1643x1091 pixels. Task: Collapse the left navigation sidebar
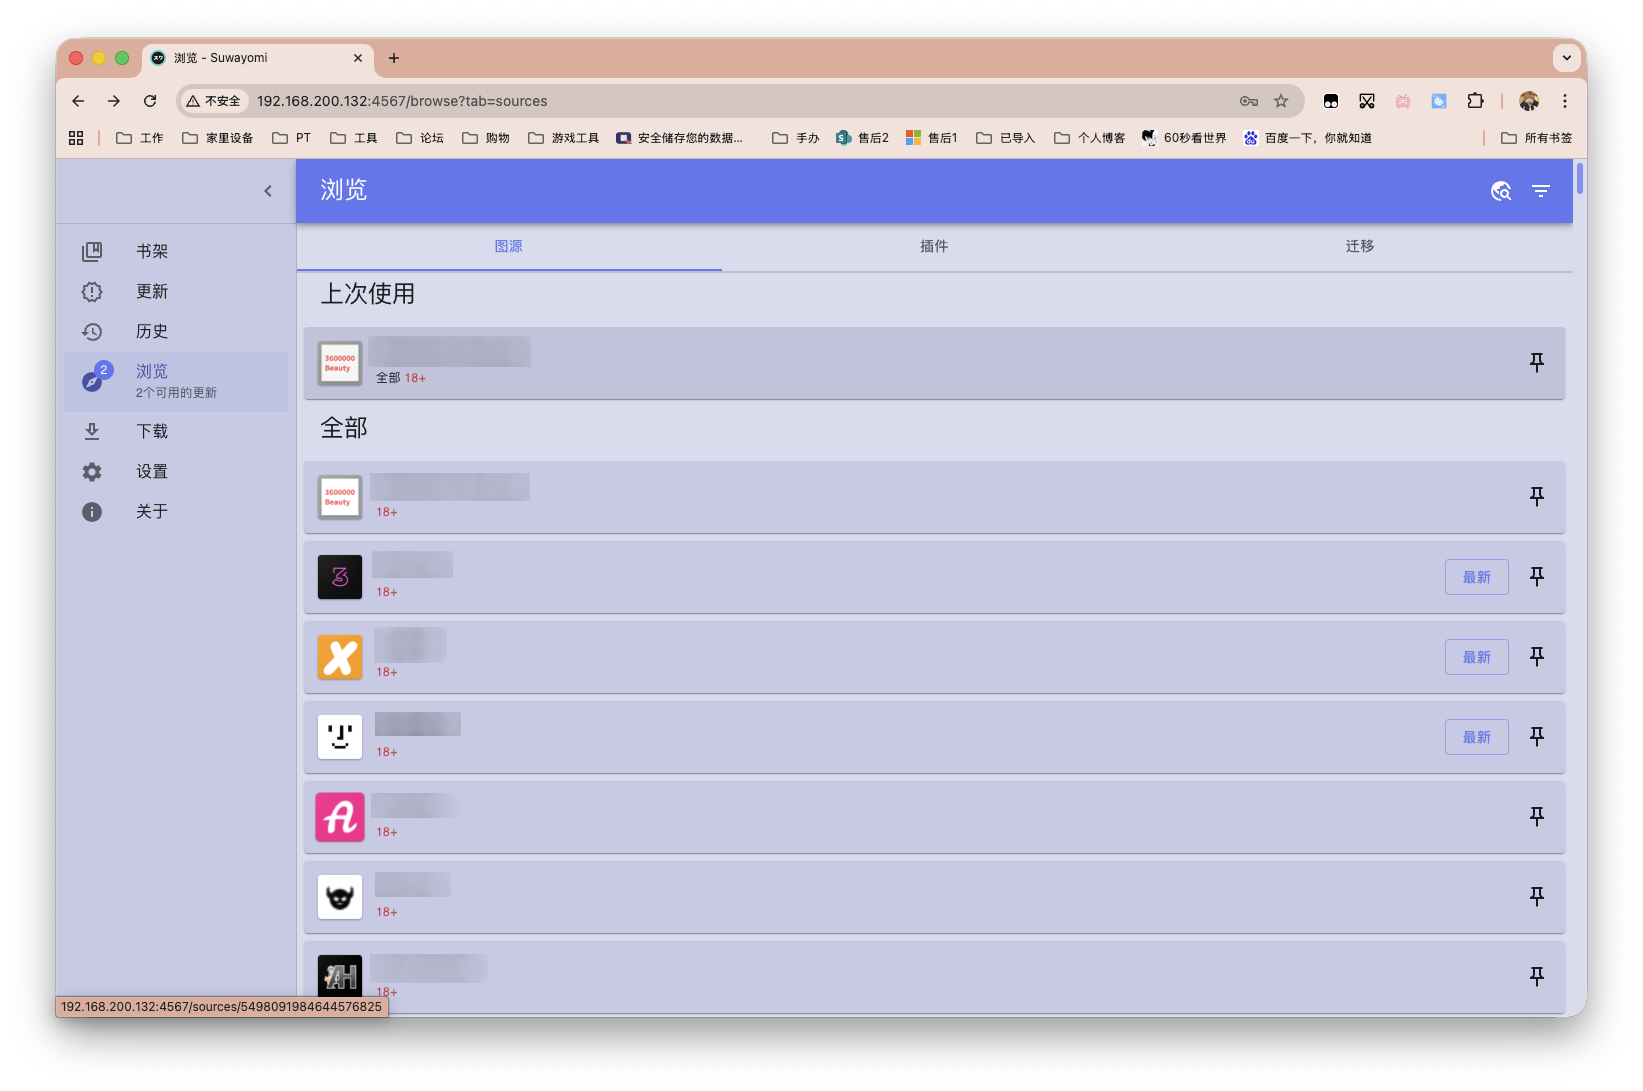(x=268, y=190)
